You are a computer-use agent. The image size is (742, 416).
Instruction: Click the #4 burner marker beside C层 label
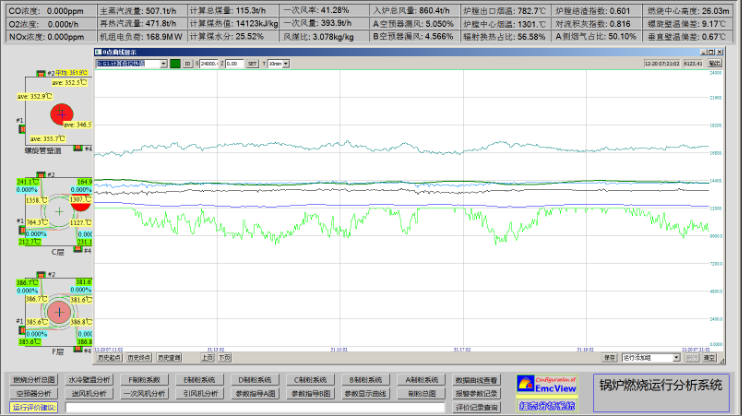[78, 249]
